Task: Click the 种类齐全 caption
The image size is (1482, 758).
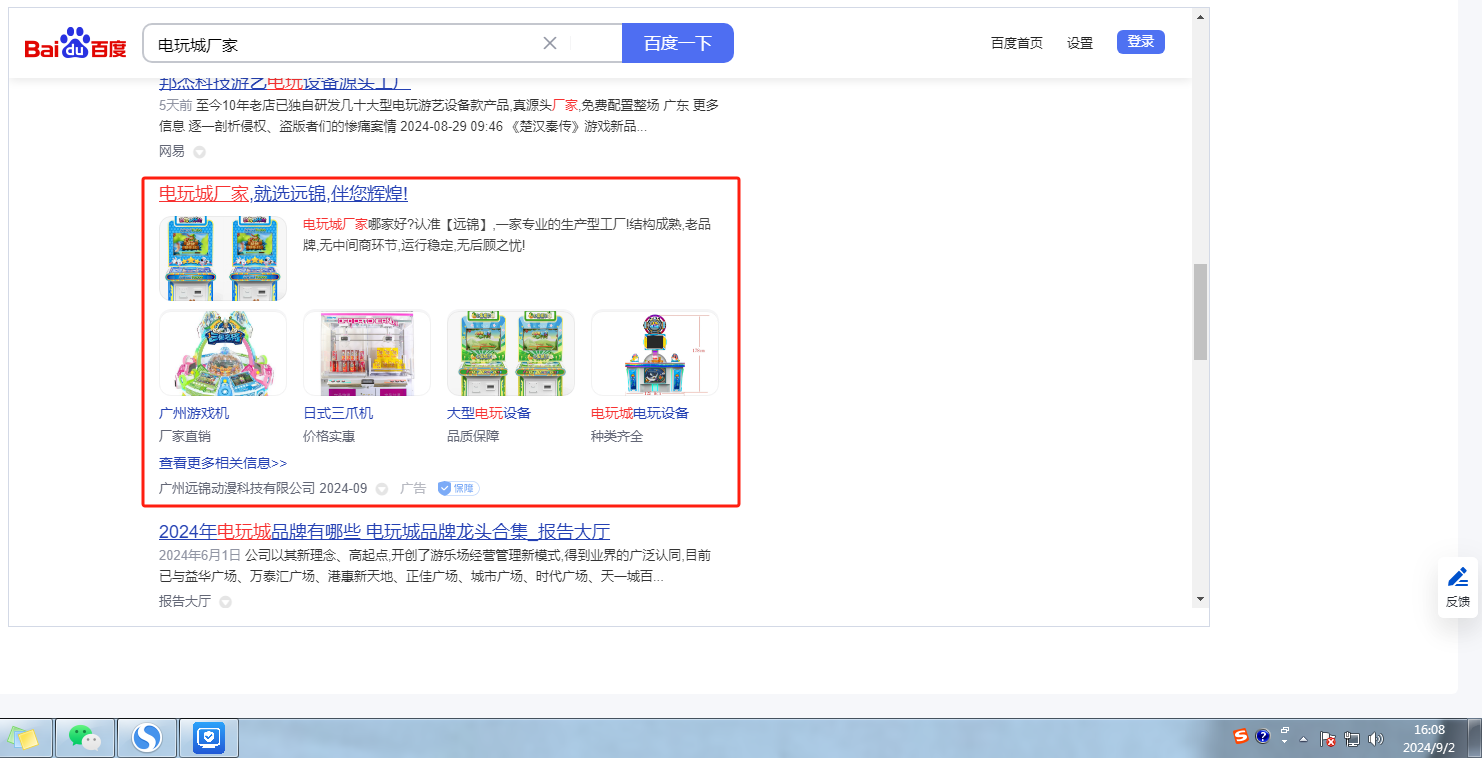Action: [x=617, y=436]
